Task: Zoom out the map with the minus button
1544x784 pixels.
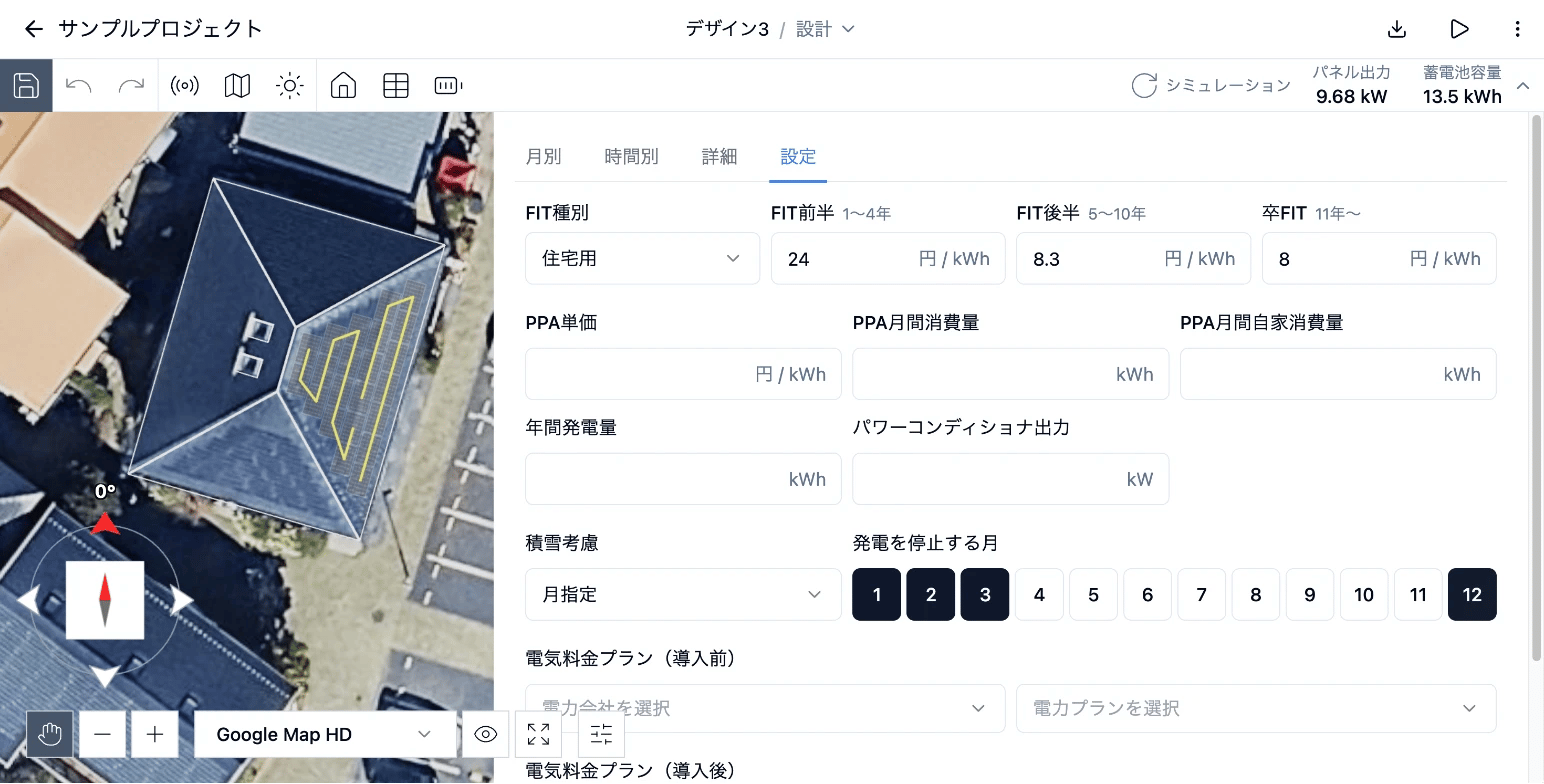Action: pyautogui.click(x=102, y=734)
